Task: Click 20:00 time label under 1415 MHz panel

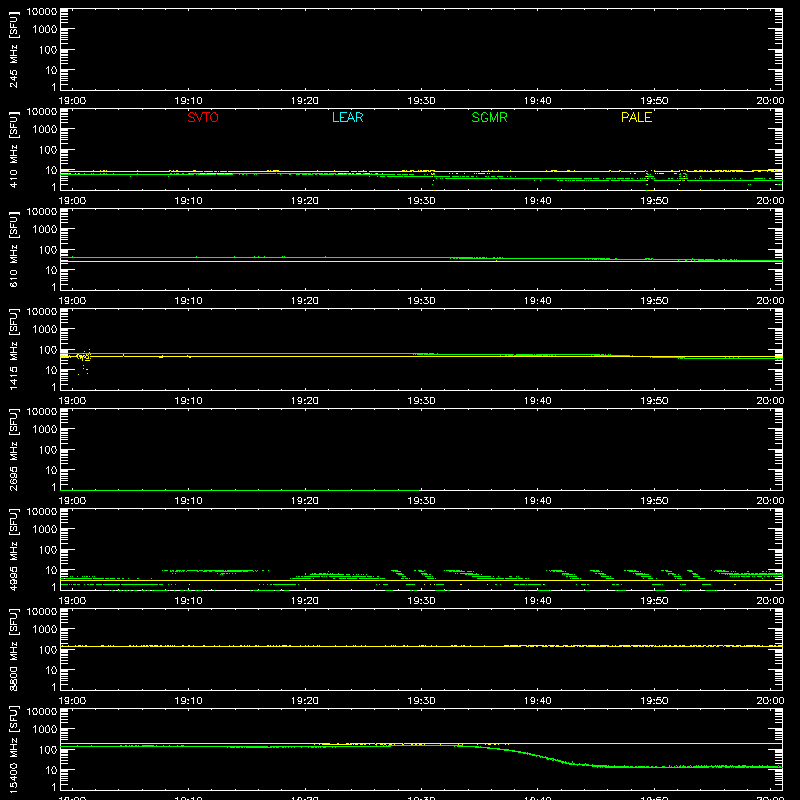Action: (770, 401)
